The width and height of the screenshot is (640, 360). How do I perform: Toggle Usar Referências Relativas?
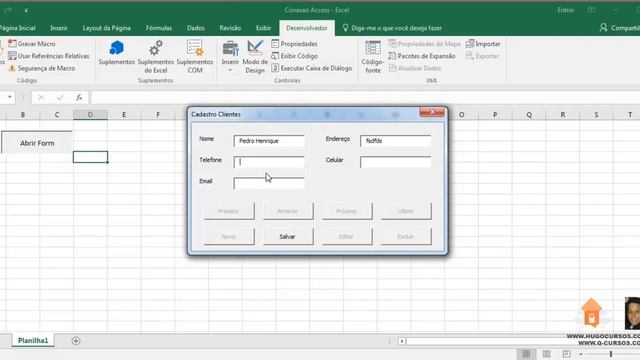49,56
